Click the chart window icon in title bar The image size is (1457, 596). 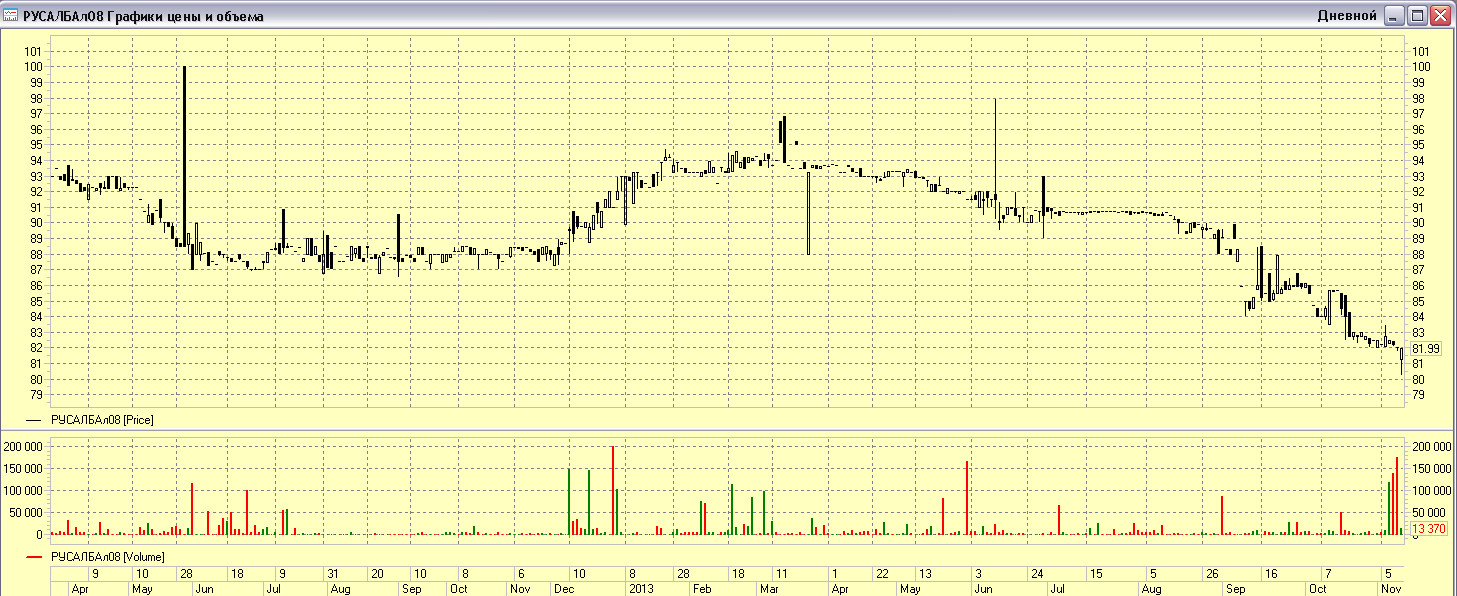(x=11, y=16)
